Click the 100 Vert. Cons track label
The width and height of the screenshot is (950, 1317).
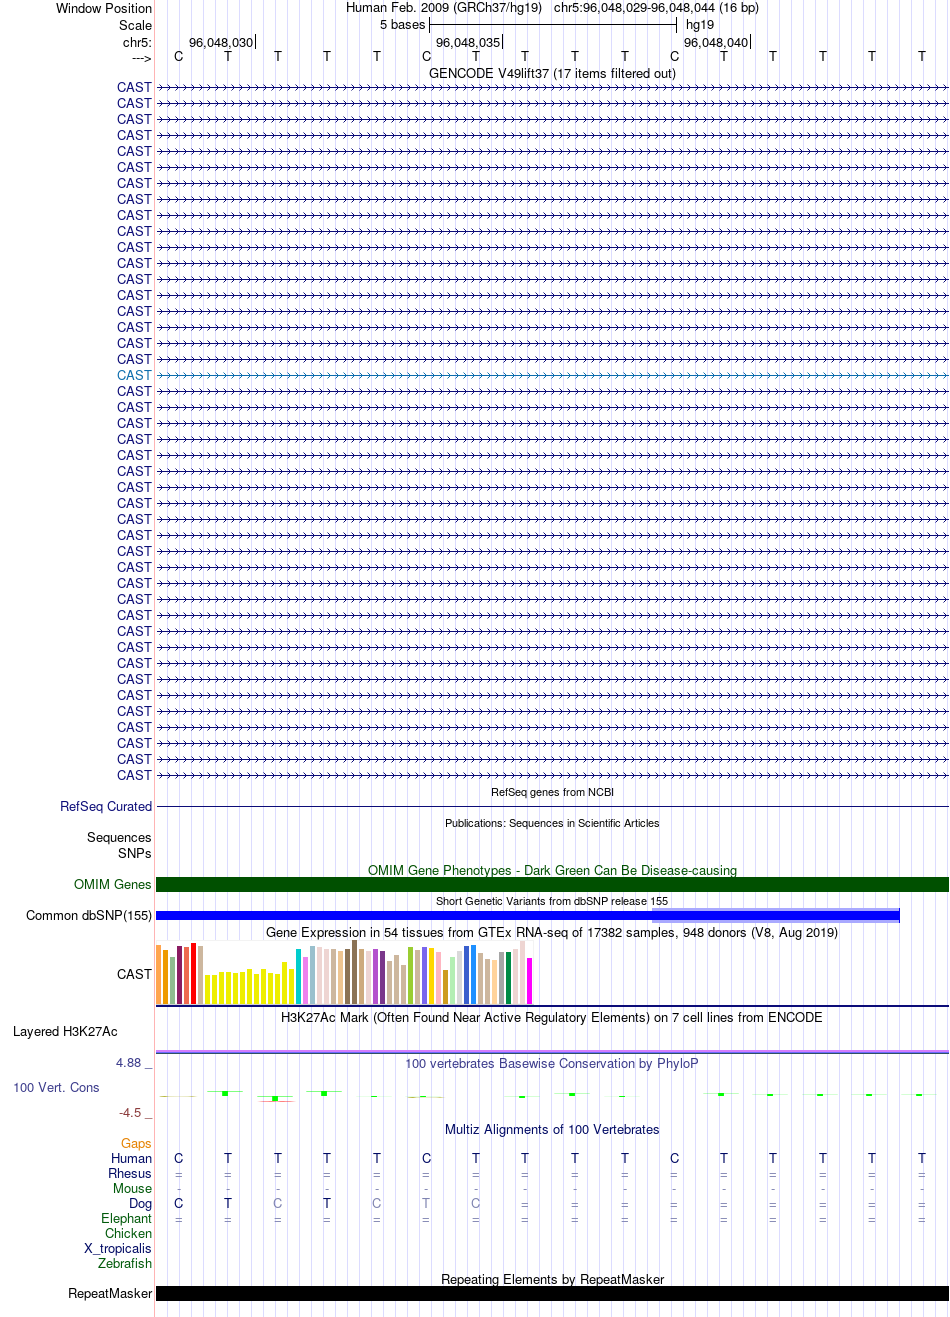(56, 1087)
